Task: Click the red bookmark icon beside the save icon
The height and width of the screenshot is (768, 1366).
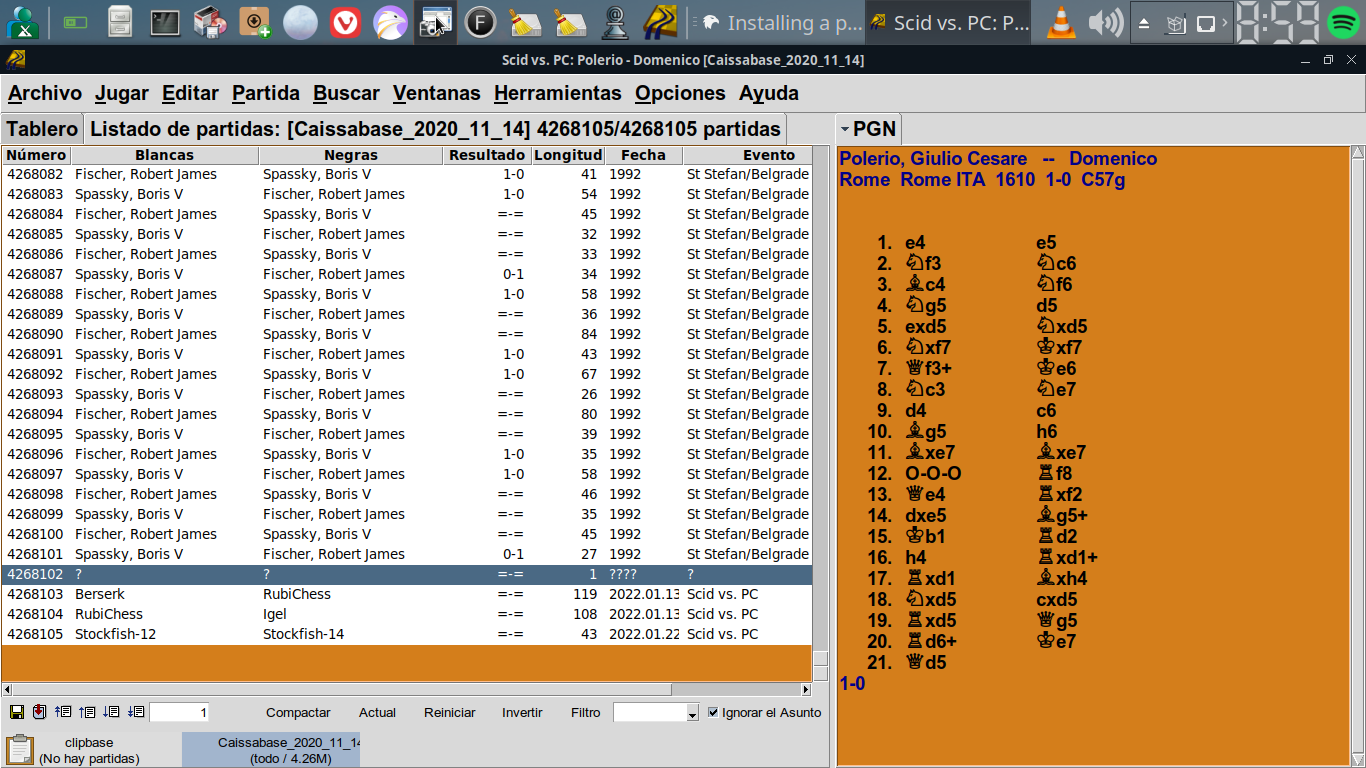Action: (39, 712)
